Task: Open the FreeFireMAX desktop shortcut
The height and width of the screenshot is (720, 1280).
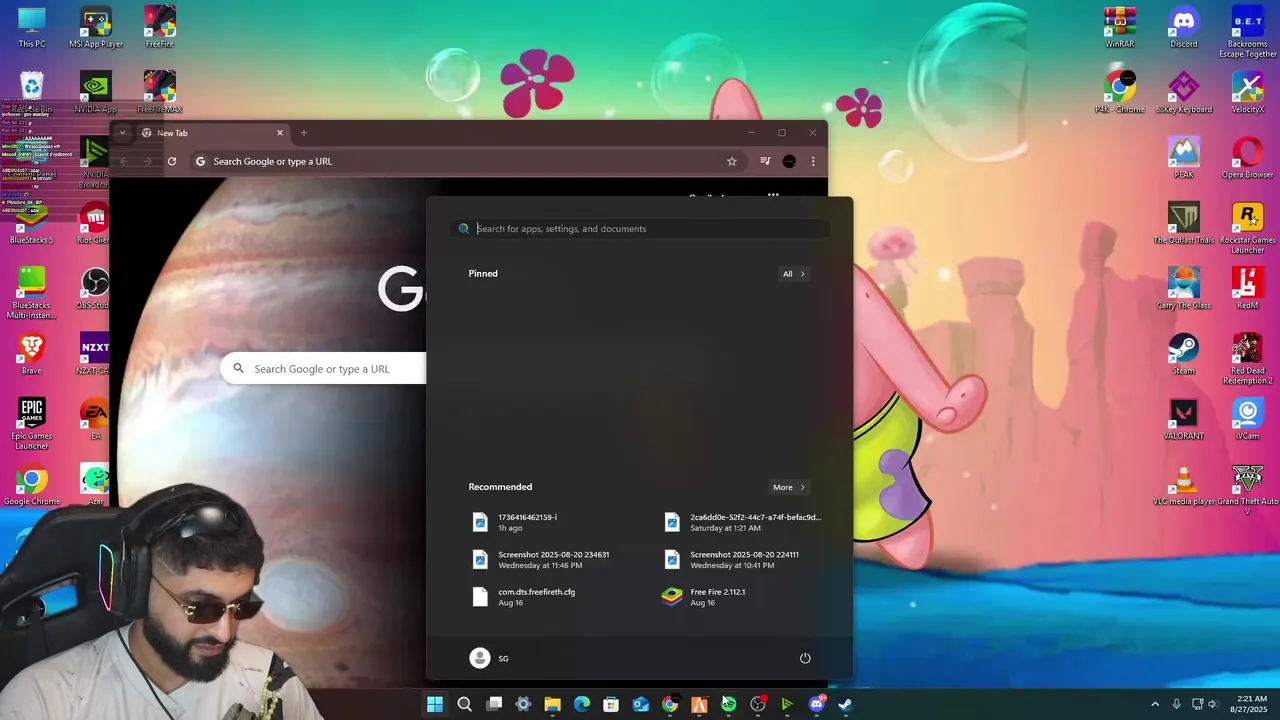Action: pos(159,92)
